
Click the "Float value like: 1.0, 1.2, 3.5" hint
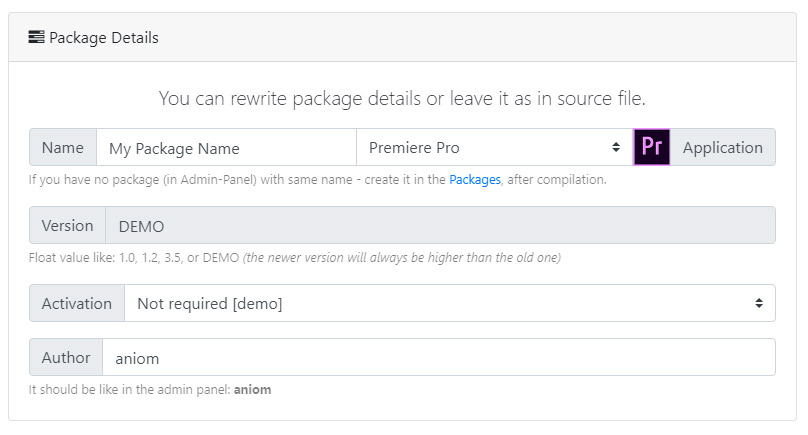click(x=295, y=257)
